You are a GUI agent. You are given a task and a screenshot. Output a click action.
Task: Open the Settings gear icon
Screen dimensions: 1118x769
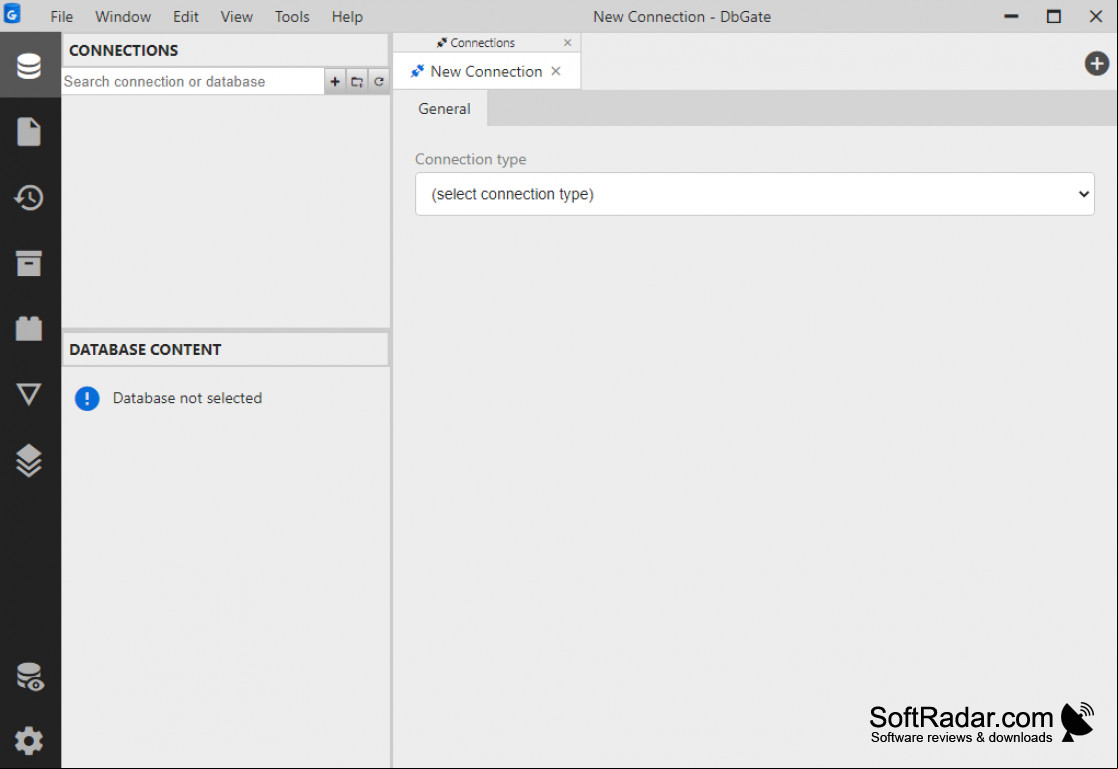pos(29,740)
